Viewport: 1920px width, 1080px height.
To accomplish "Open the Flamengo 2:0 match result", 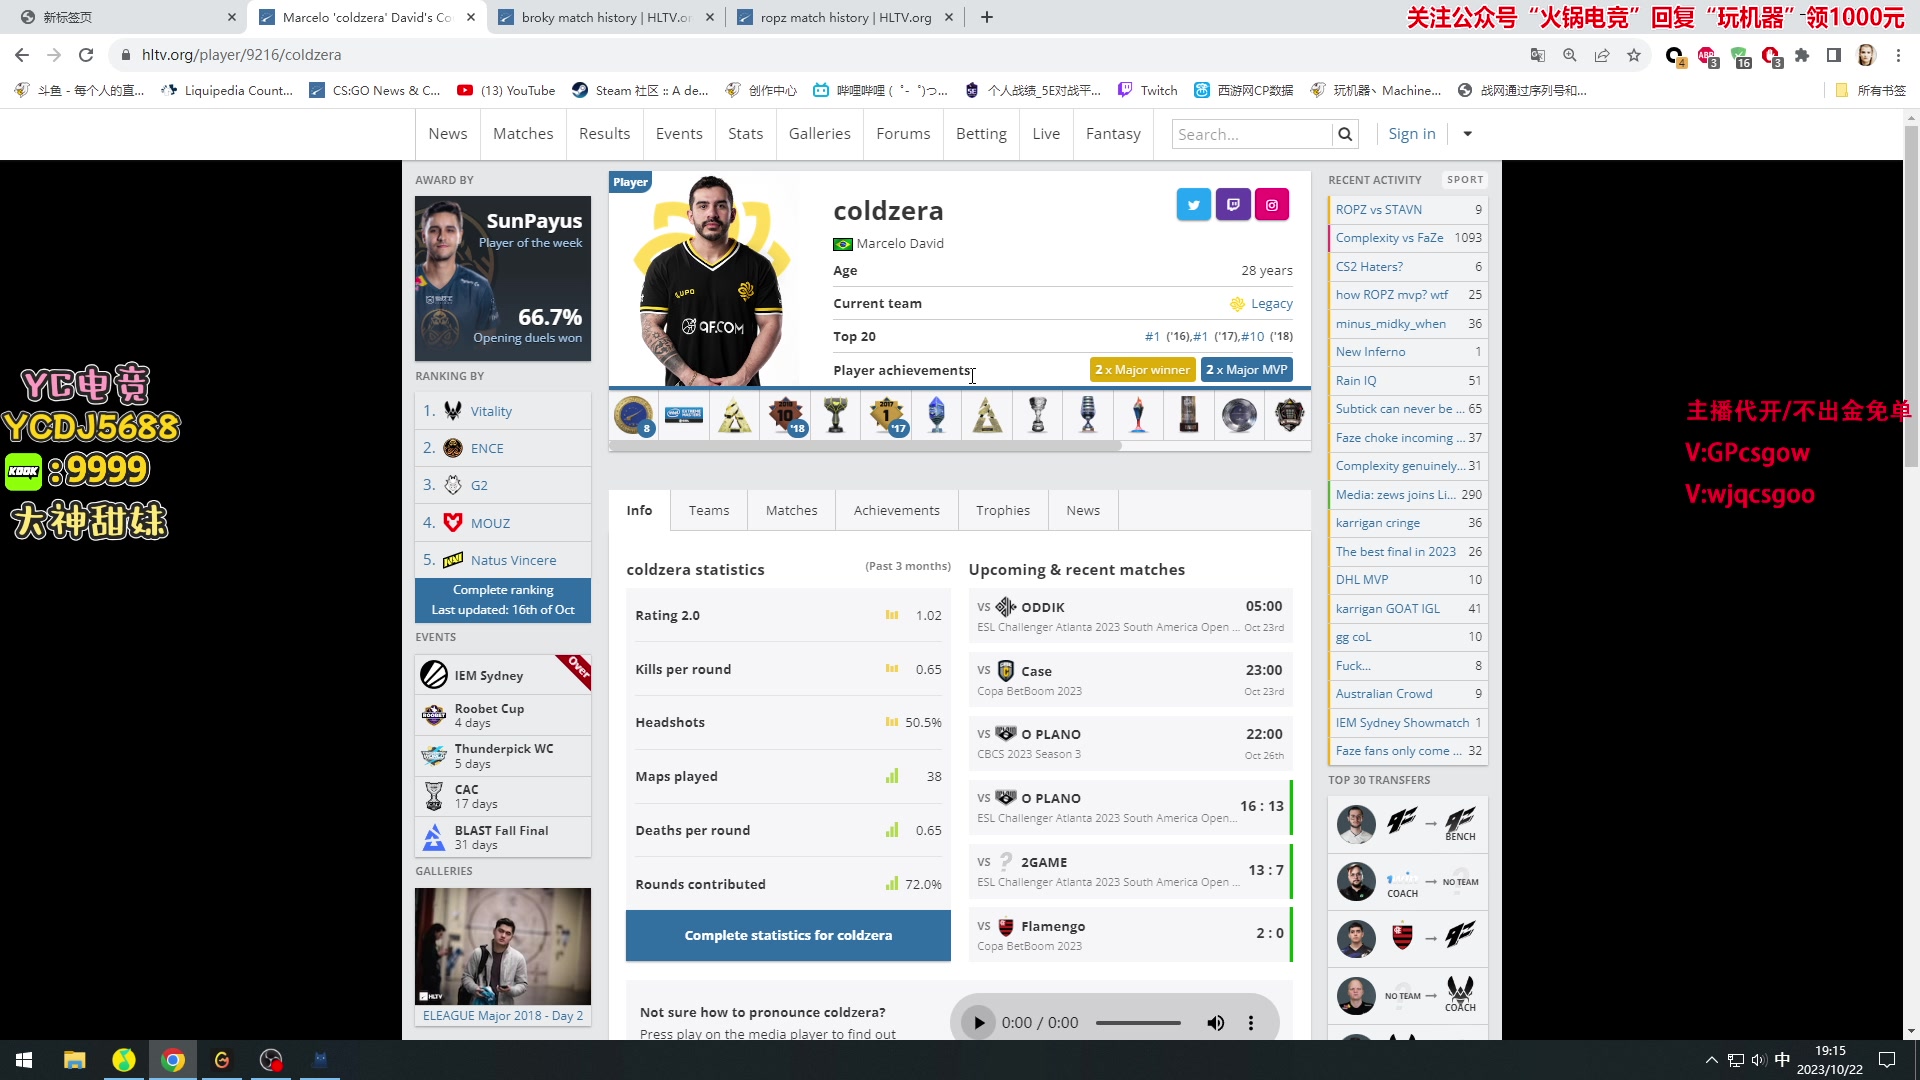I will pyautogui.click(x=1130, y=935).
